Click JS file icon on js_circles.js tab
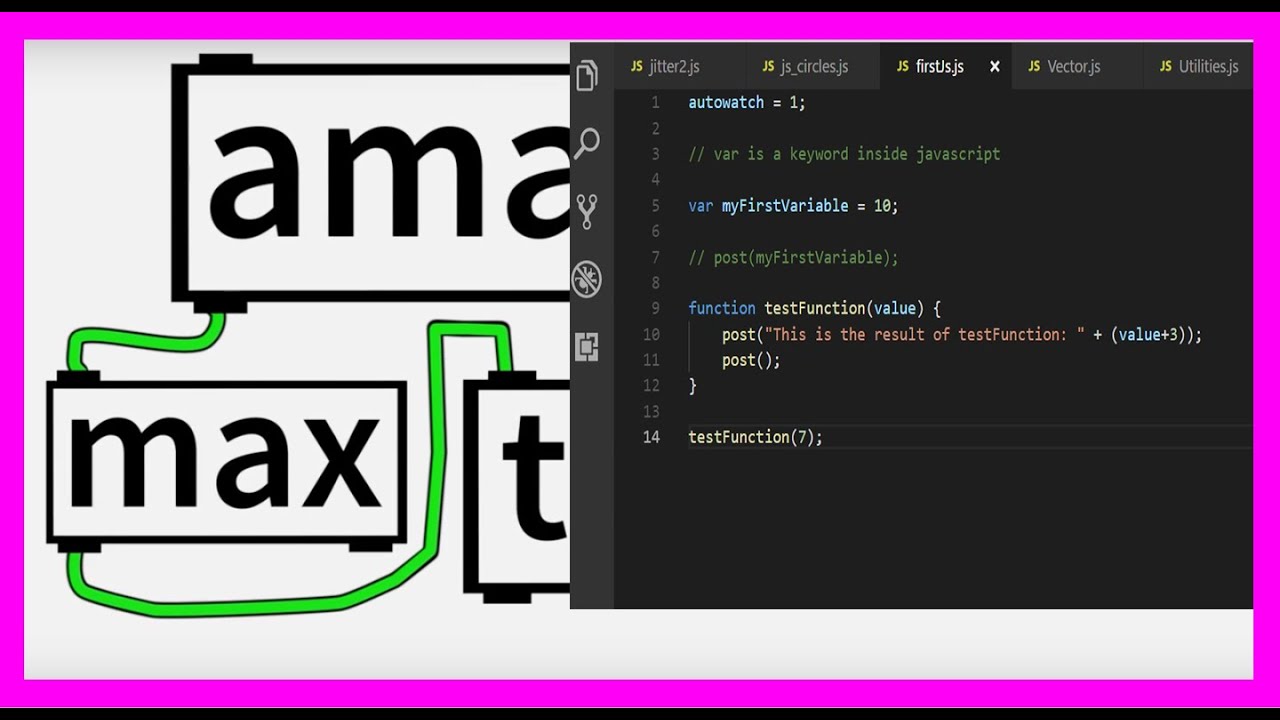 pyautogui.click(x=769, y=67)
